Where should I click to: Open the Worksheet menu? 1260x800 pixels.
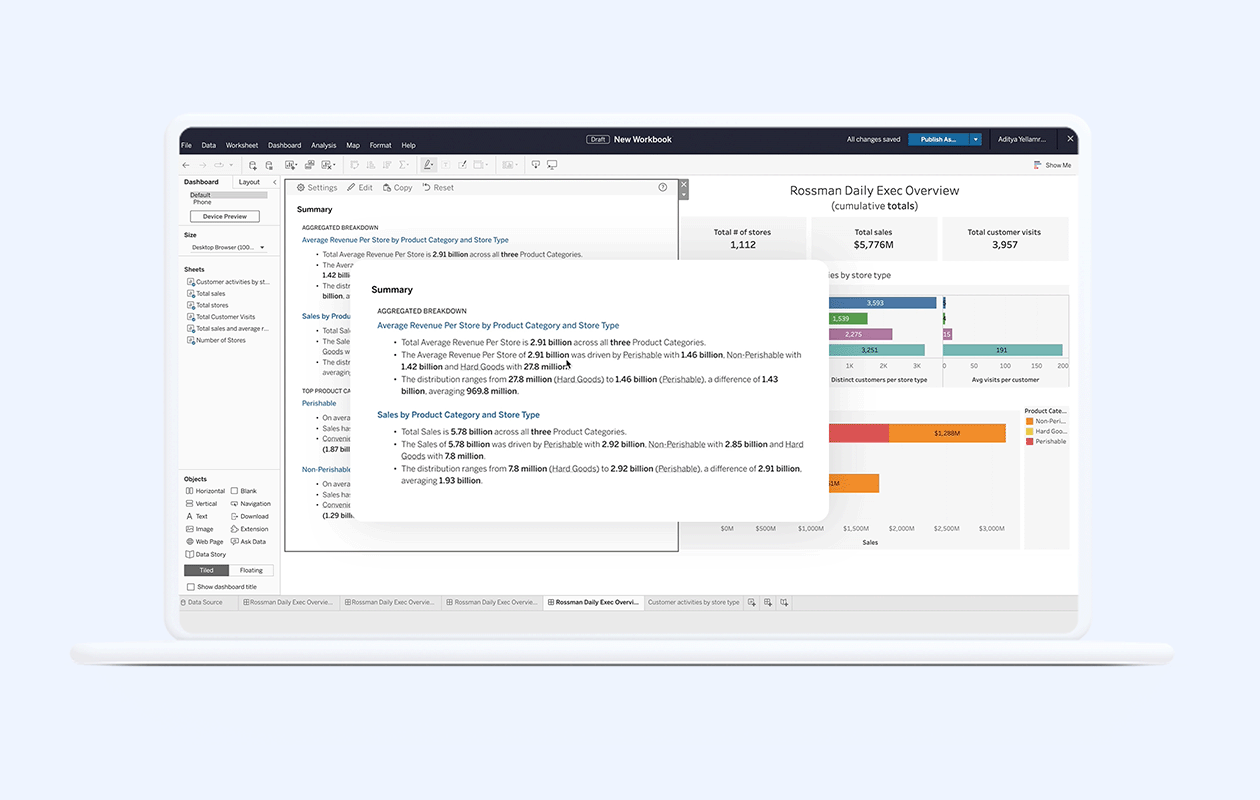(242, 145)
